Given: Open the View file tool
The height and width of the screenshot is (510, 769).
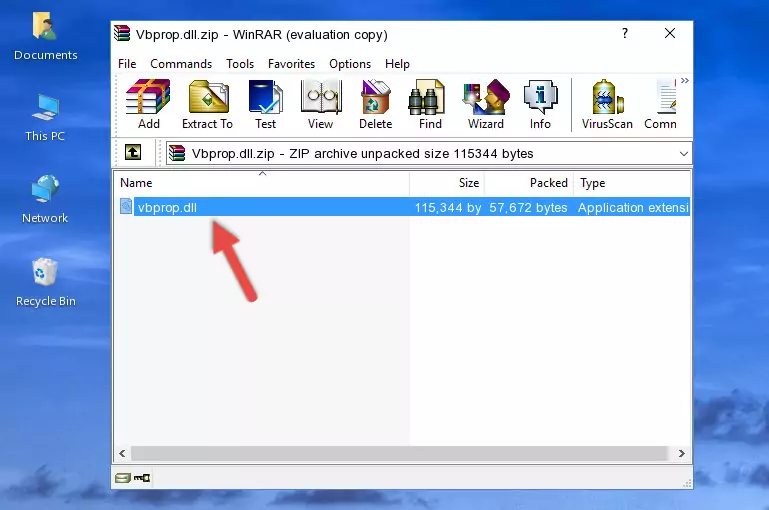Looking at the screenshot, I should 321,104.
